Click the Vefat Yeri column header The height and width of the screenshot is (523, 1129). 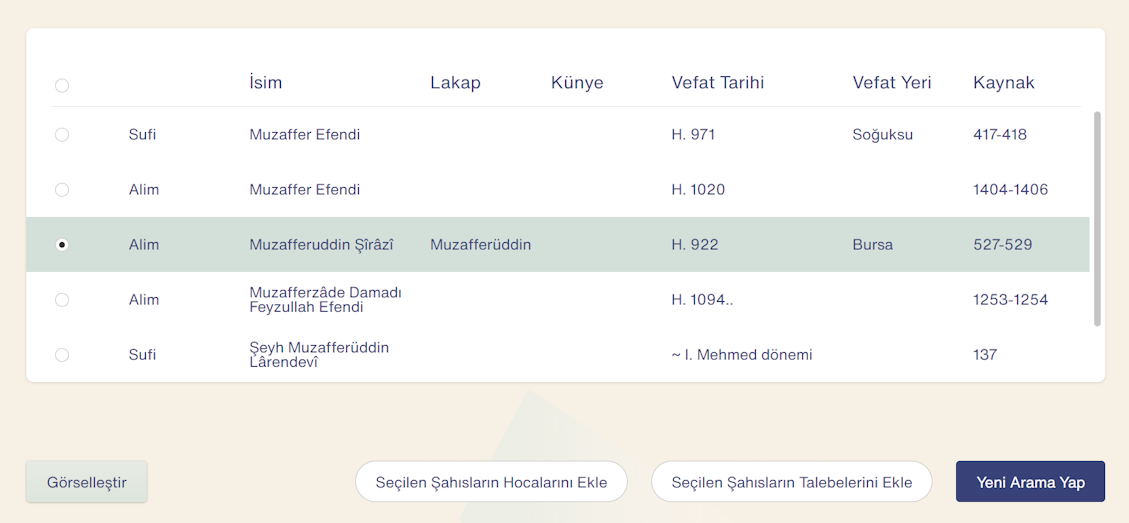tap(892, 83)
